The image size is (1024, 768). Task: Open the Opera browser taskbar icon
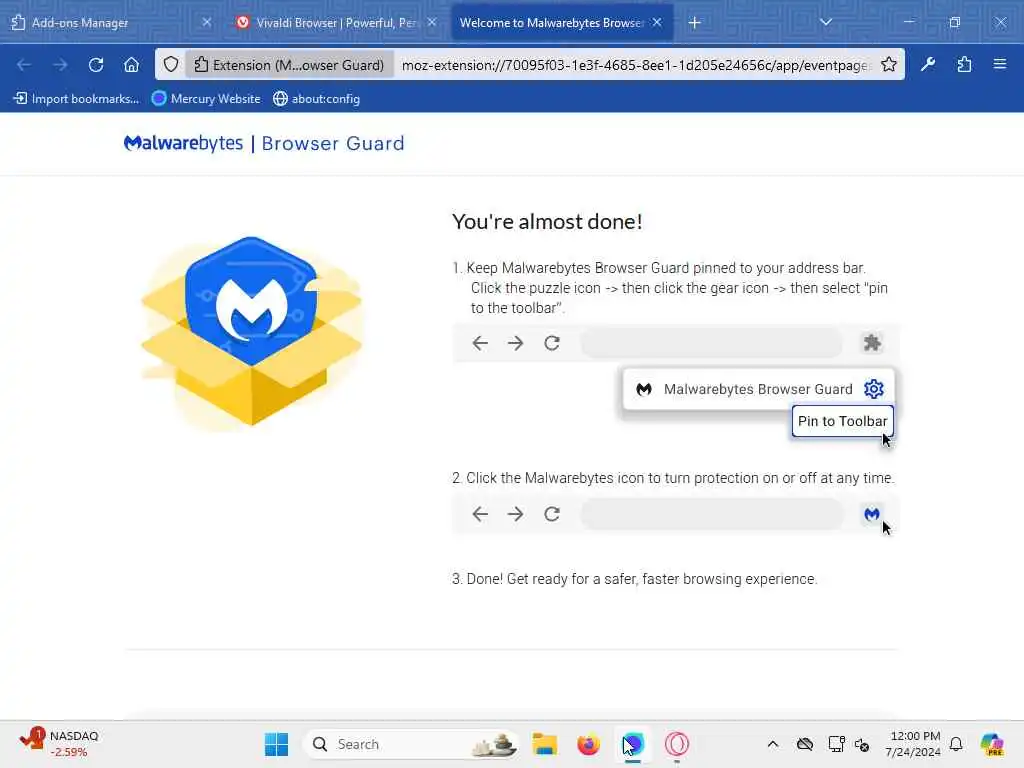coord(677,744)
